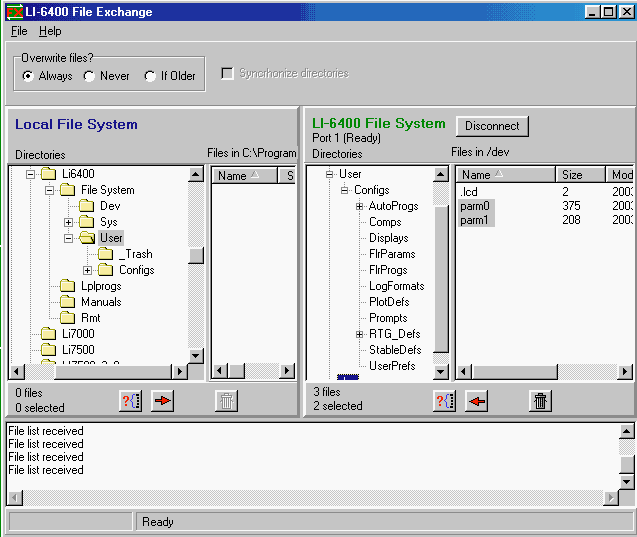Click the red arrow copy-to-local icon

pos(476,401)
